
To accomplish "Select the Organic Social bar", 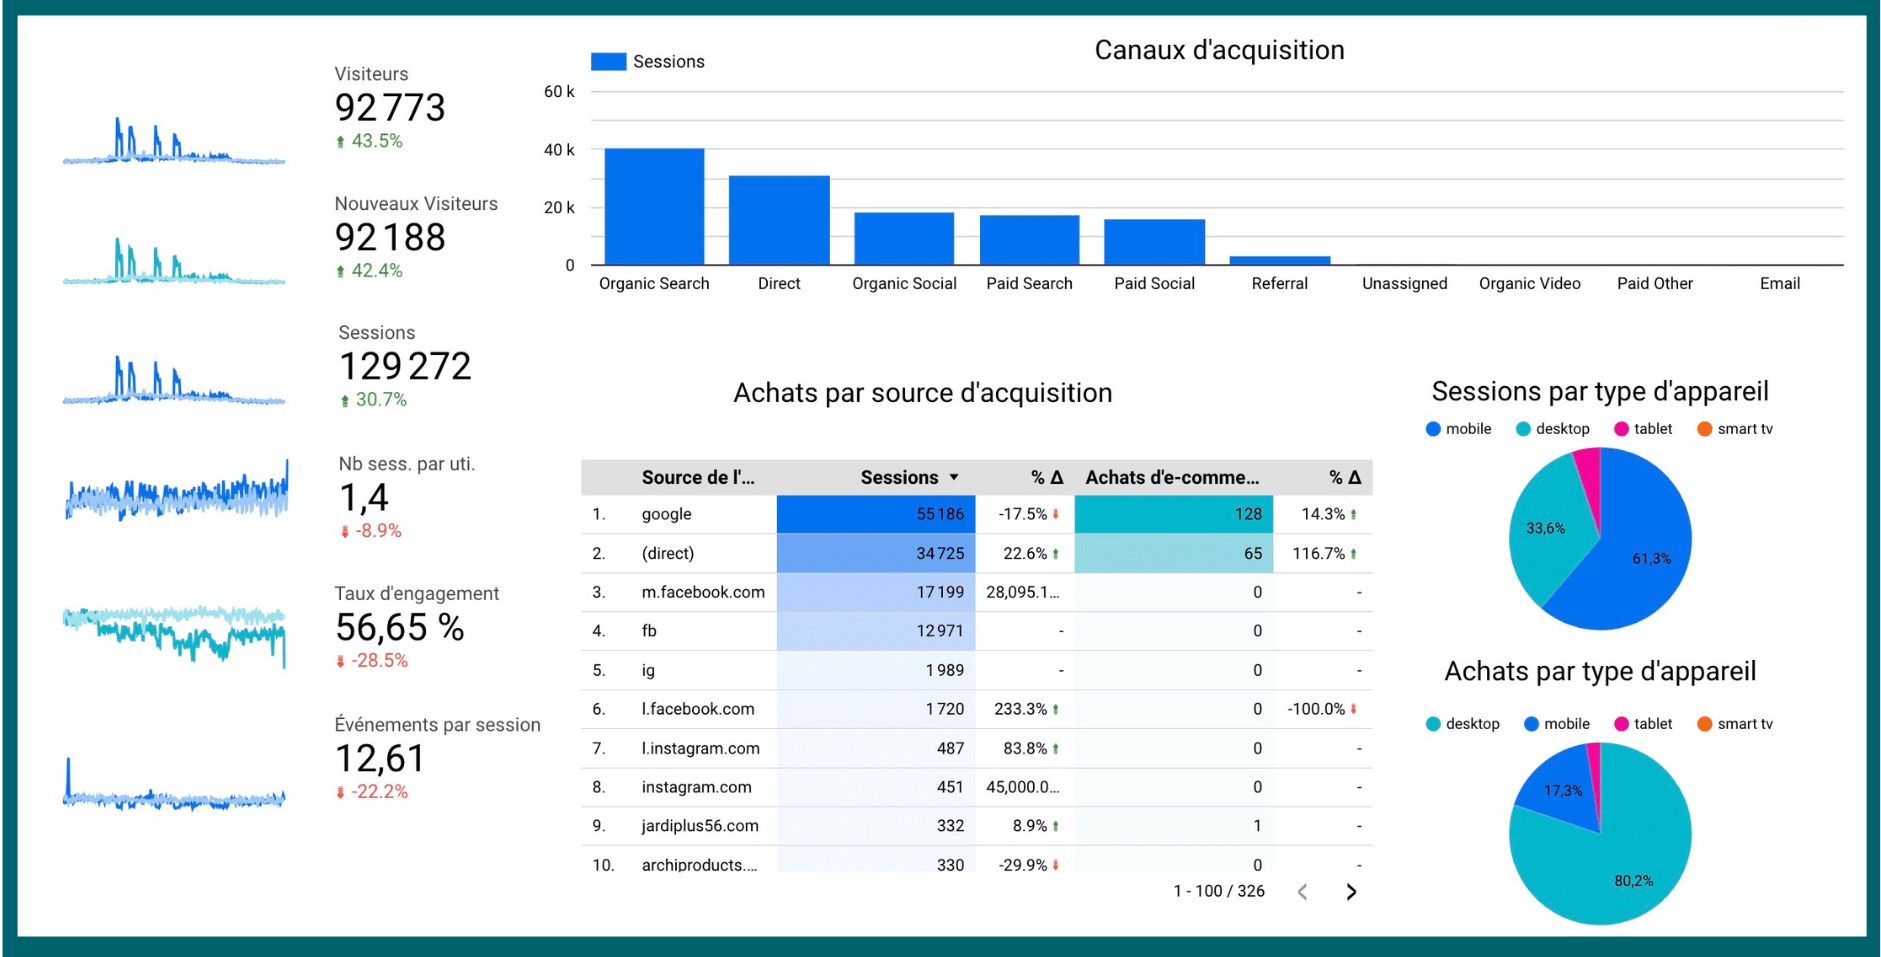I will [904, 239].
